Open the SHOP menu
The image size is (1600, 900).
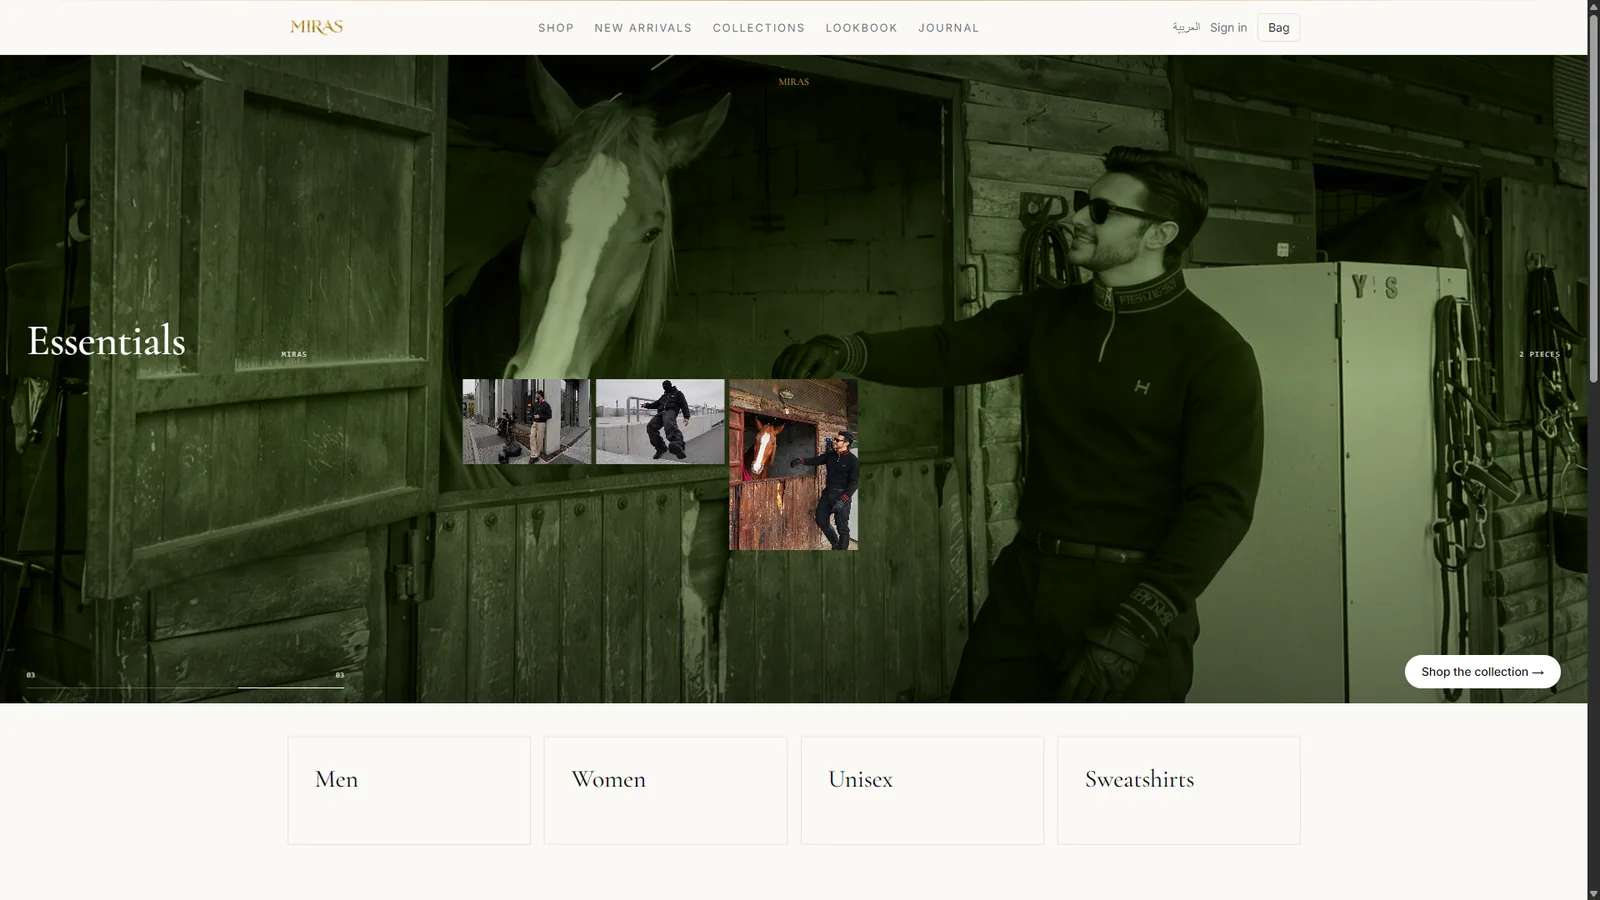pos(556,28)
